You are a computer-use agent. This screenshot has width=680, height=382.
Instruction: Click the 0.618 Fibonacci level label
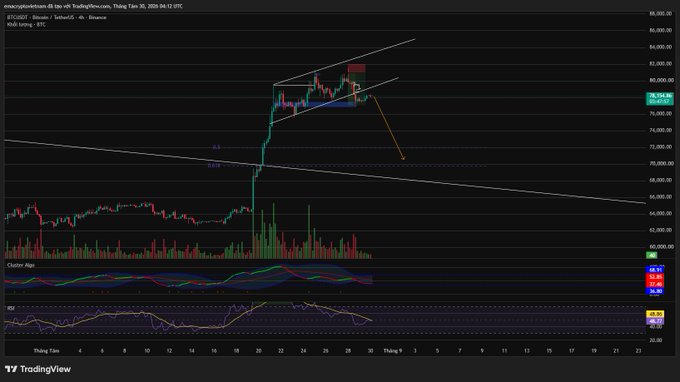pos(214,166)
